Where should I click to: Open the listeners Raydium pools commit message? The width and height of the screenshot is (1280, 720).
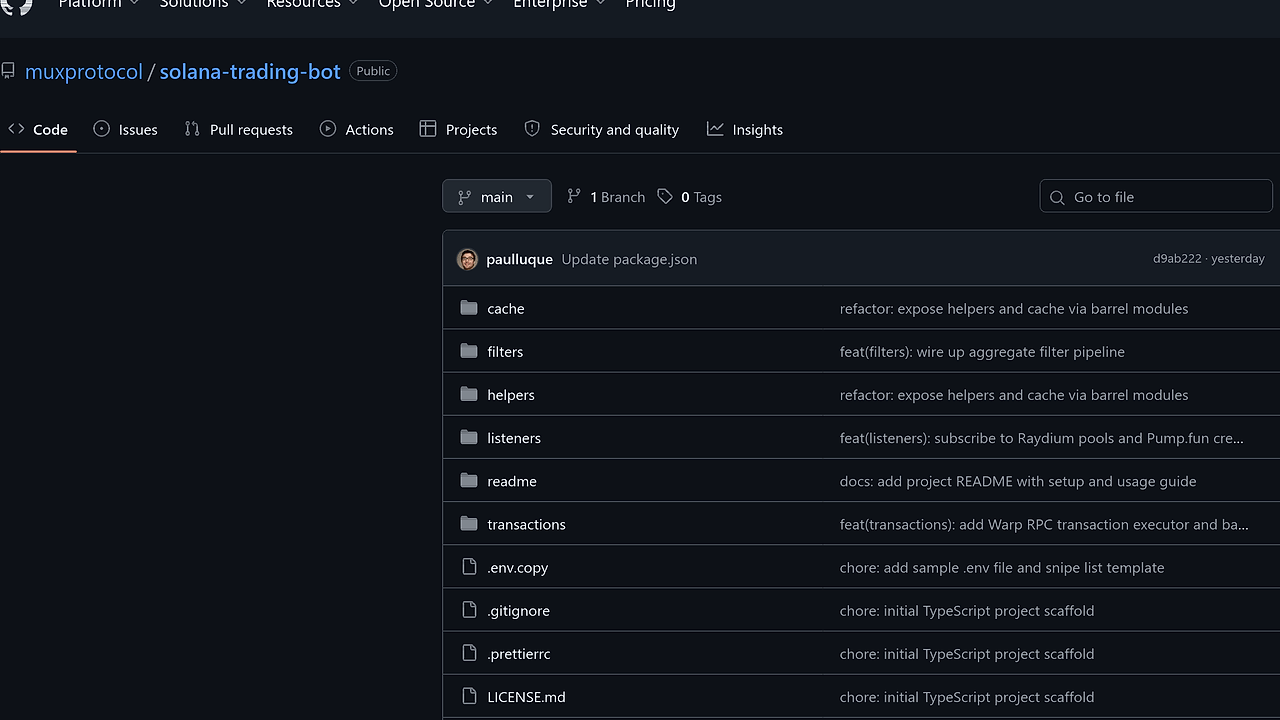point(1042,438)
